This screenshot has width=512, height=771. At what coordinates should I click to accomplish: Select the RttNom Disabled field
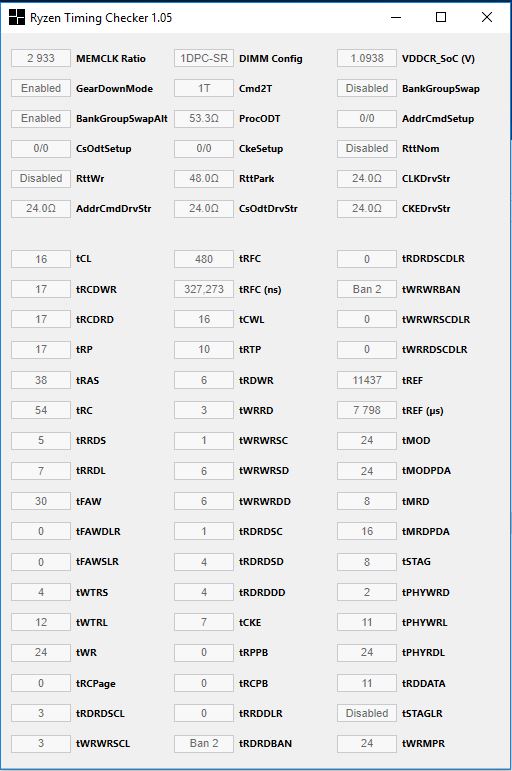pos(366,148)
